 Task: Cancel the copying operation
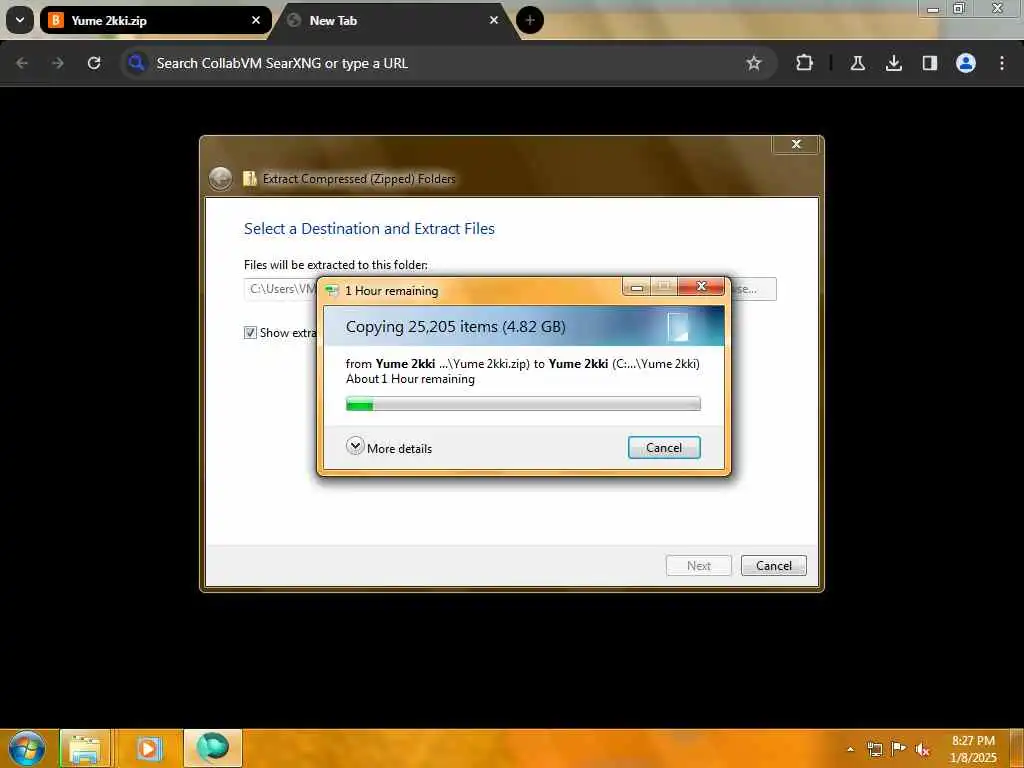point(664,447)
